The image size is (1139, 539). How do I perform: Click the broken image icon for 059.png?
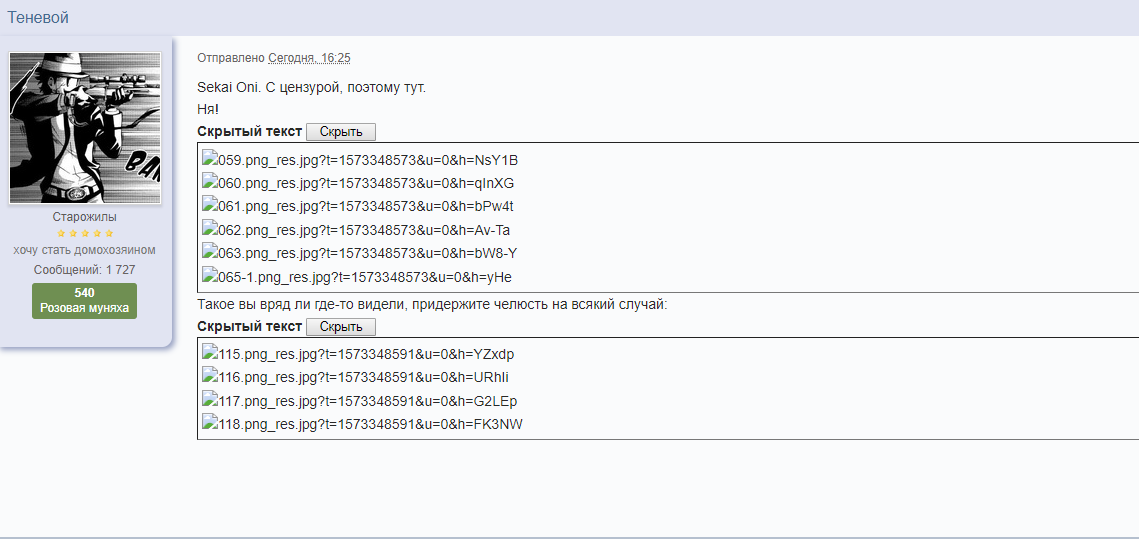210,159
